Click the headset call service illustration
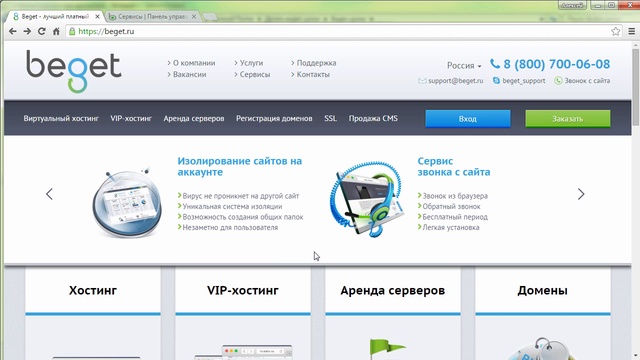The image size is (640, 360). click(366, 199)
